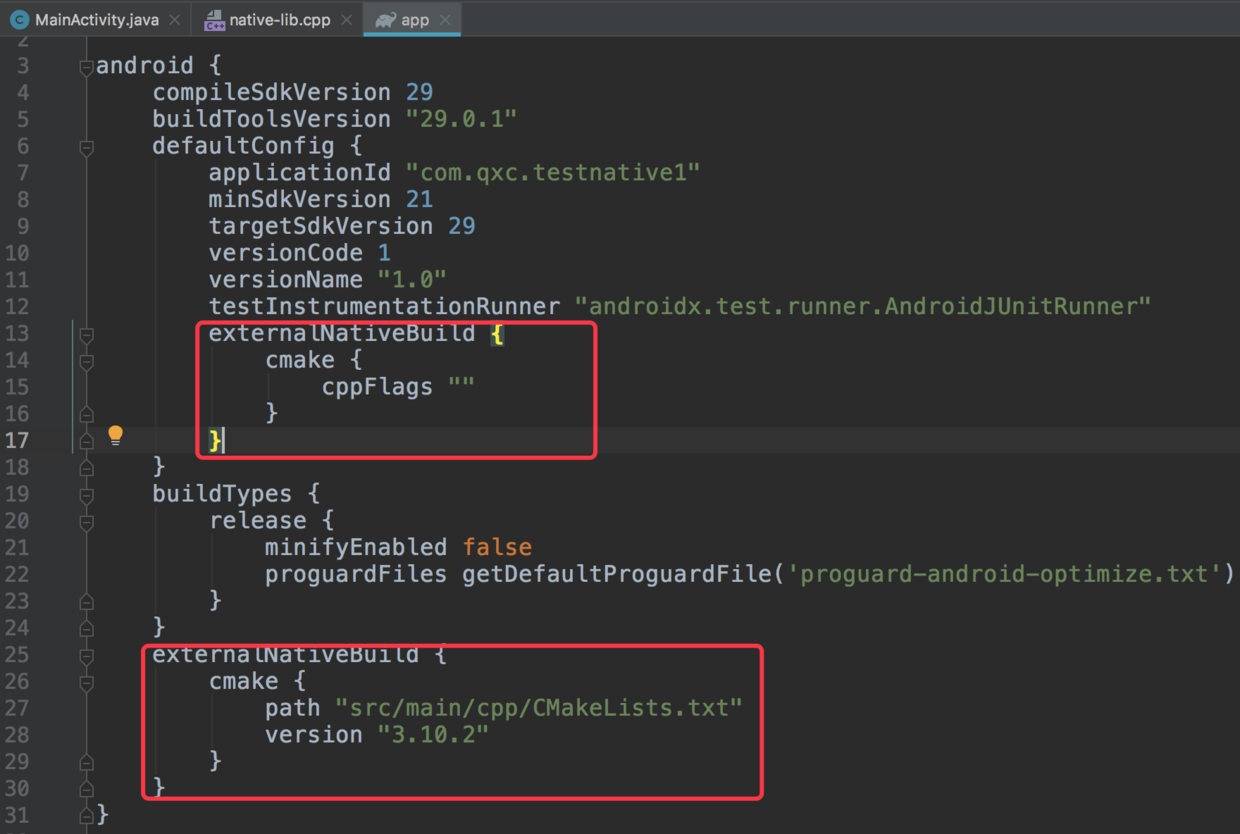
Task: Close the MainActivity.java tab
Action: point(174,20)
